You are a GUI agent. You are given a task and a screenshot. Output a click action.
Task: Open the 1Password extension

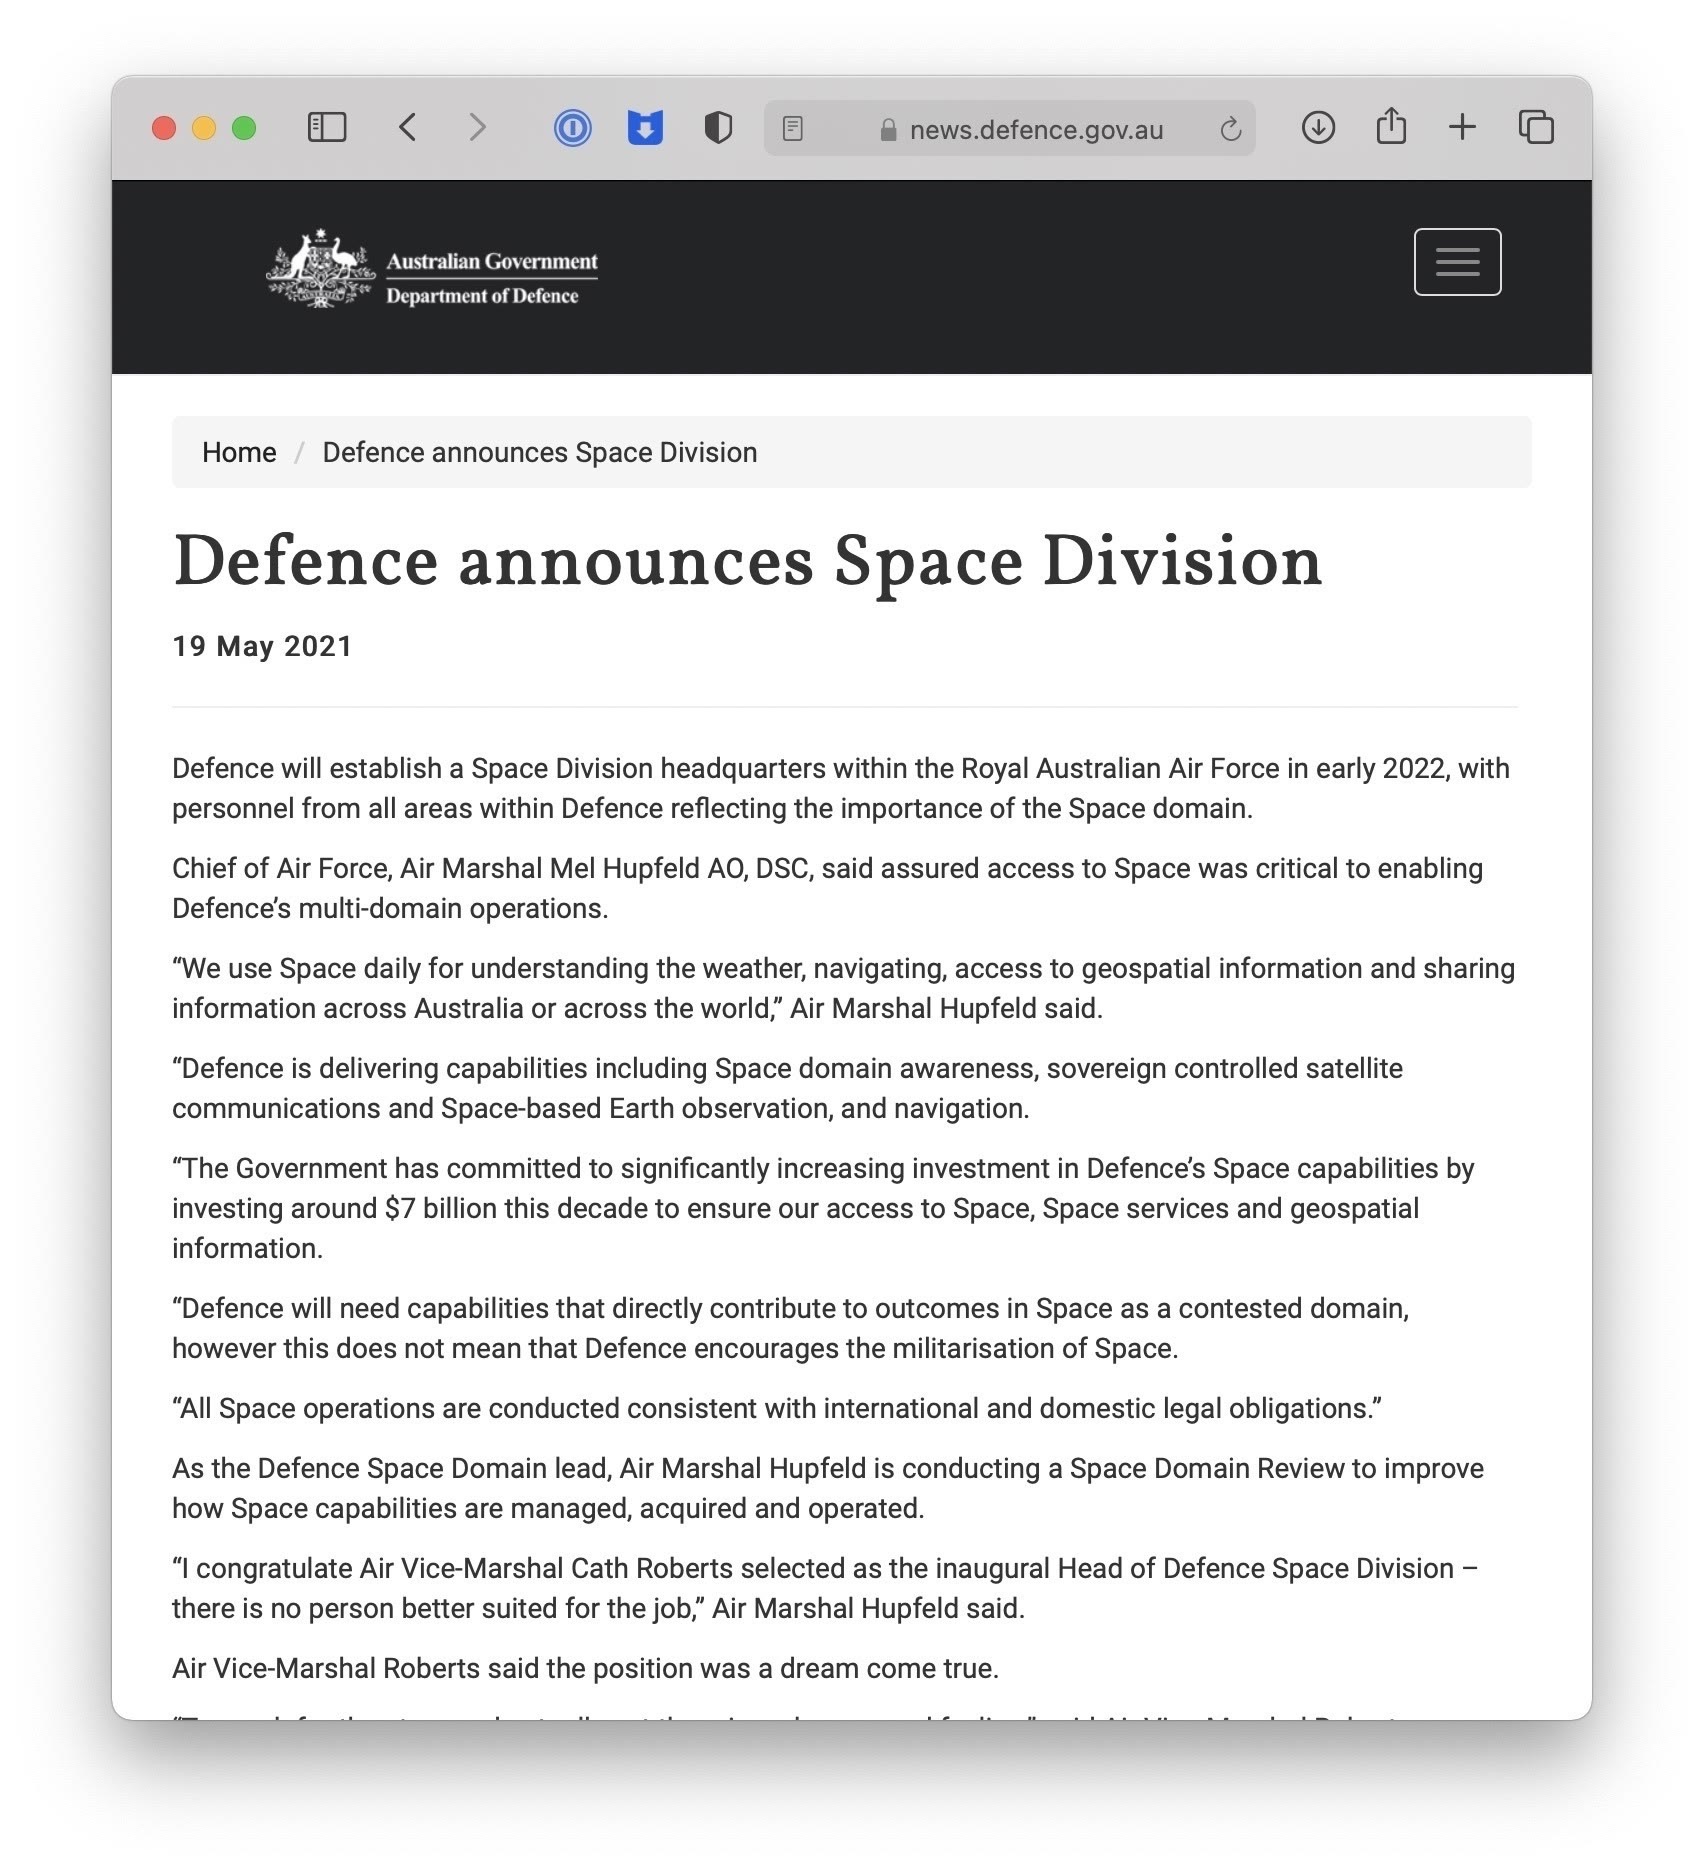pyautogui.click(x=572, y=128)
